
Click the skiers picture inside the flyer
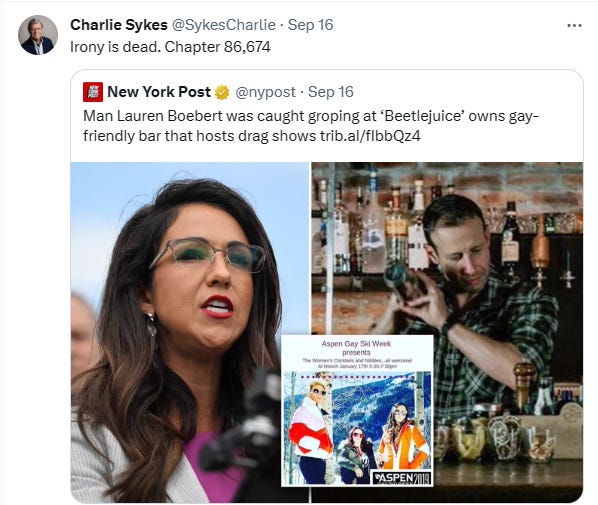pos(357,429)
